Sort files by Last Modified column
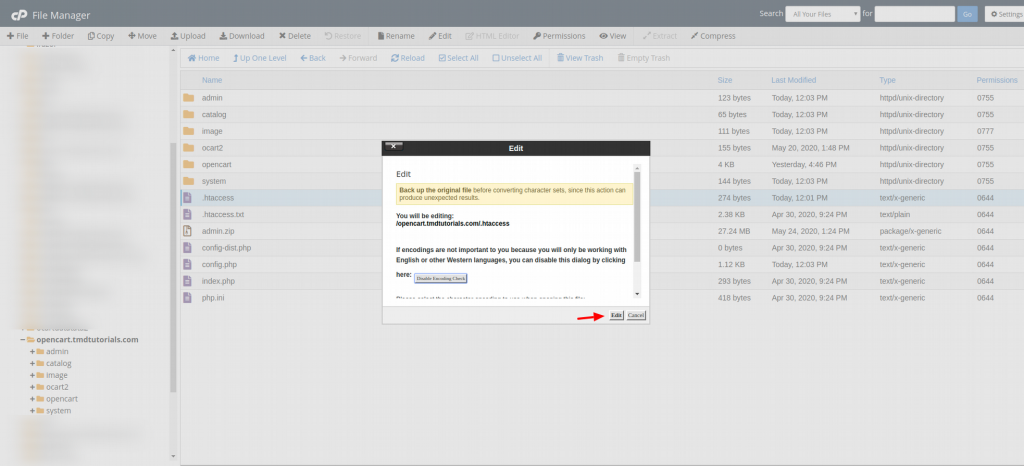 (x=794, y=79)
